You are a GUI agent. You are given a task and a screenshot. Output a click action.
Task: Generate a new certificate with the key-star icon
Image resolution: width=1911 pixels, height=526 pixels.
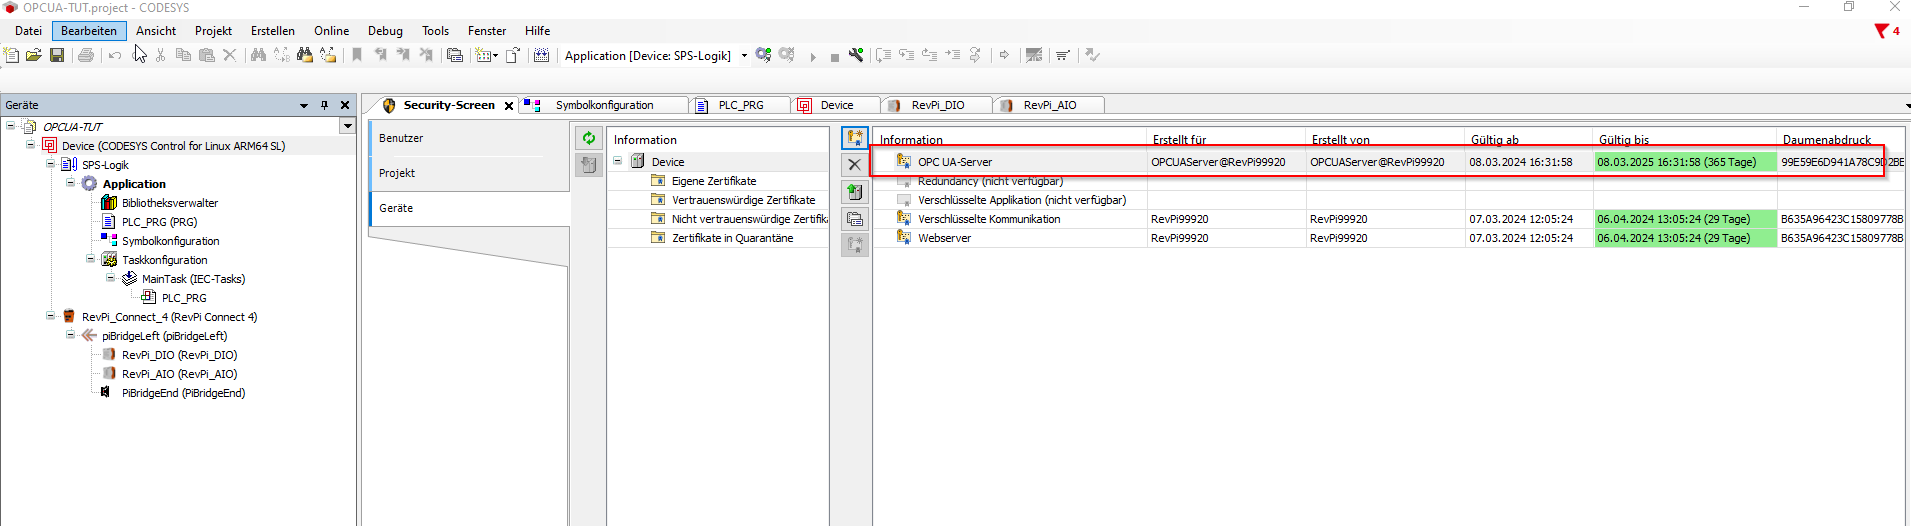point(855,138)
